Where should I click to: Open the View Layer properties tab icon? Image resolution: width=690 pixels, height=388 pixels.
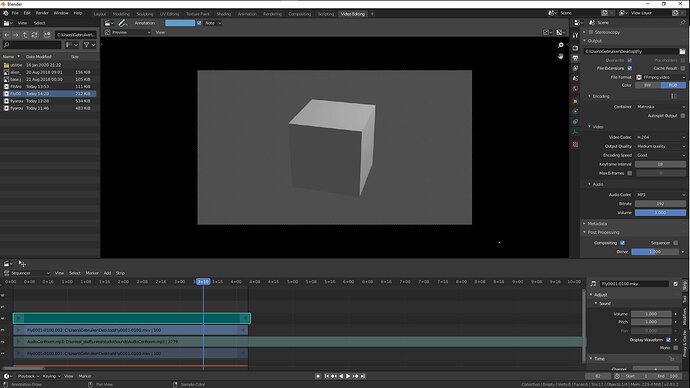point(575,68)
